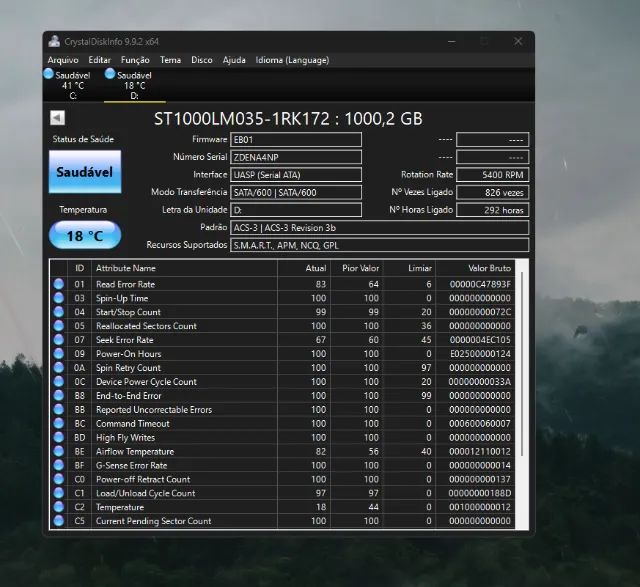The image size is (640, 587).
Task: Click the status orb for the C2 Temperature row
Action: pyautogui.click(x=59, y=507)
